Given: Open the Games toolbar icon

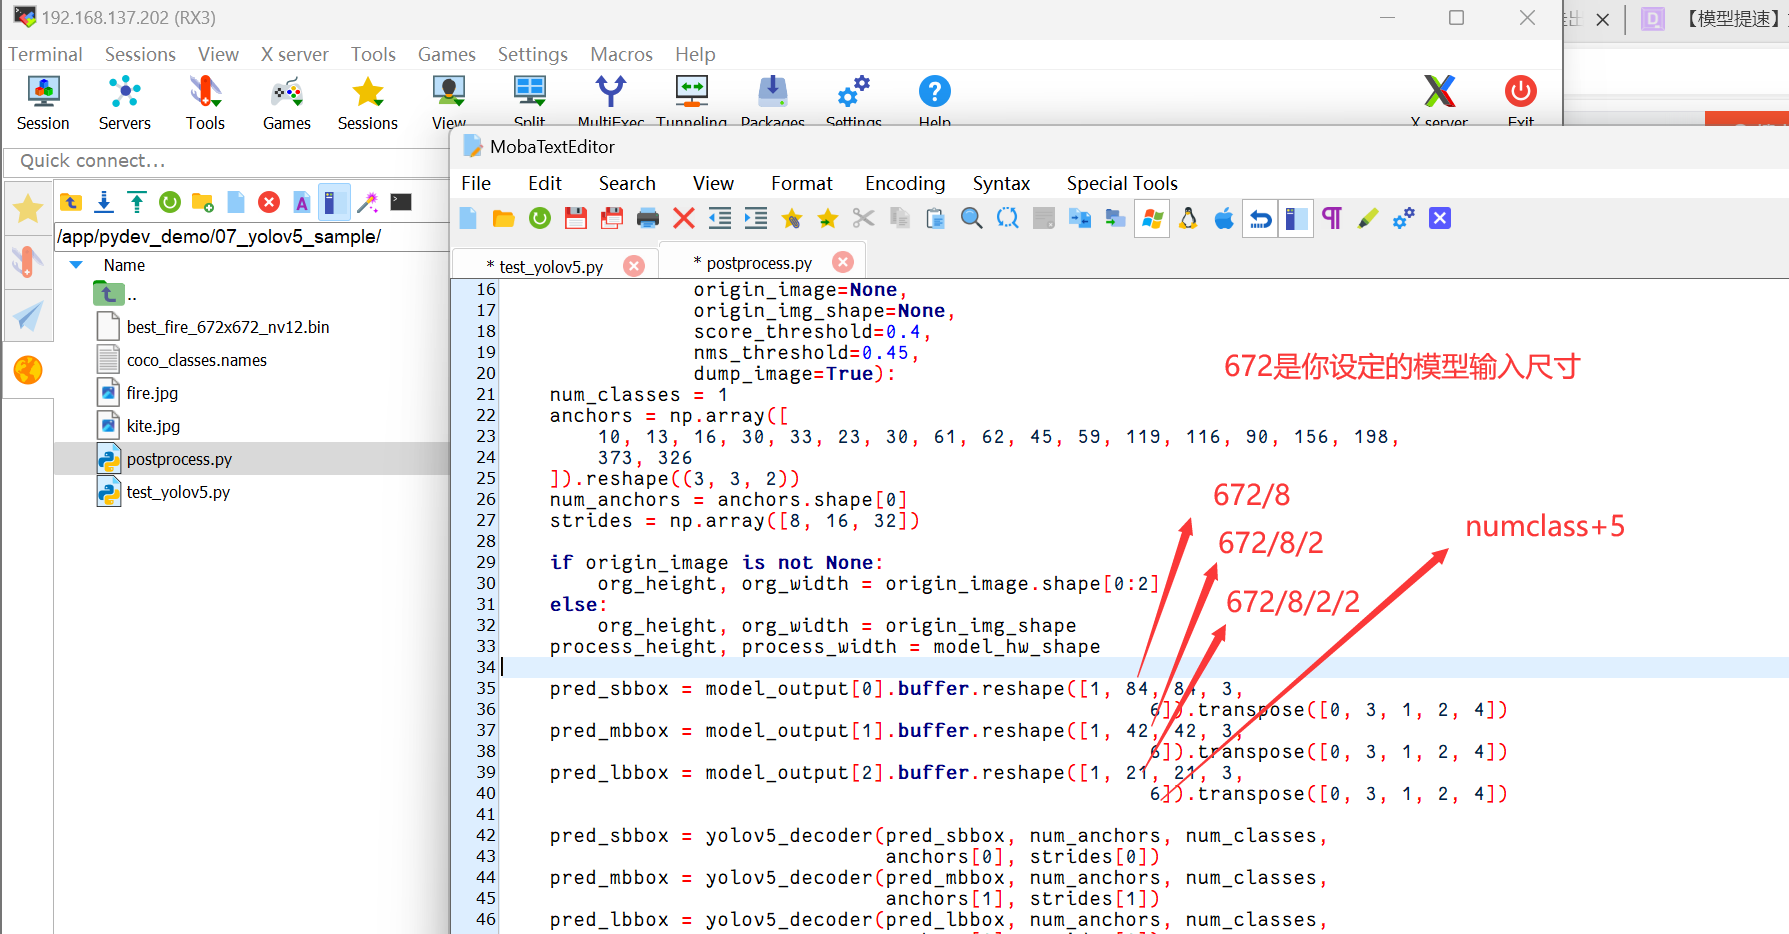Looking at the screenshot, I should [x=287, y=103].
